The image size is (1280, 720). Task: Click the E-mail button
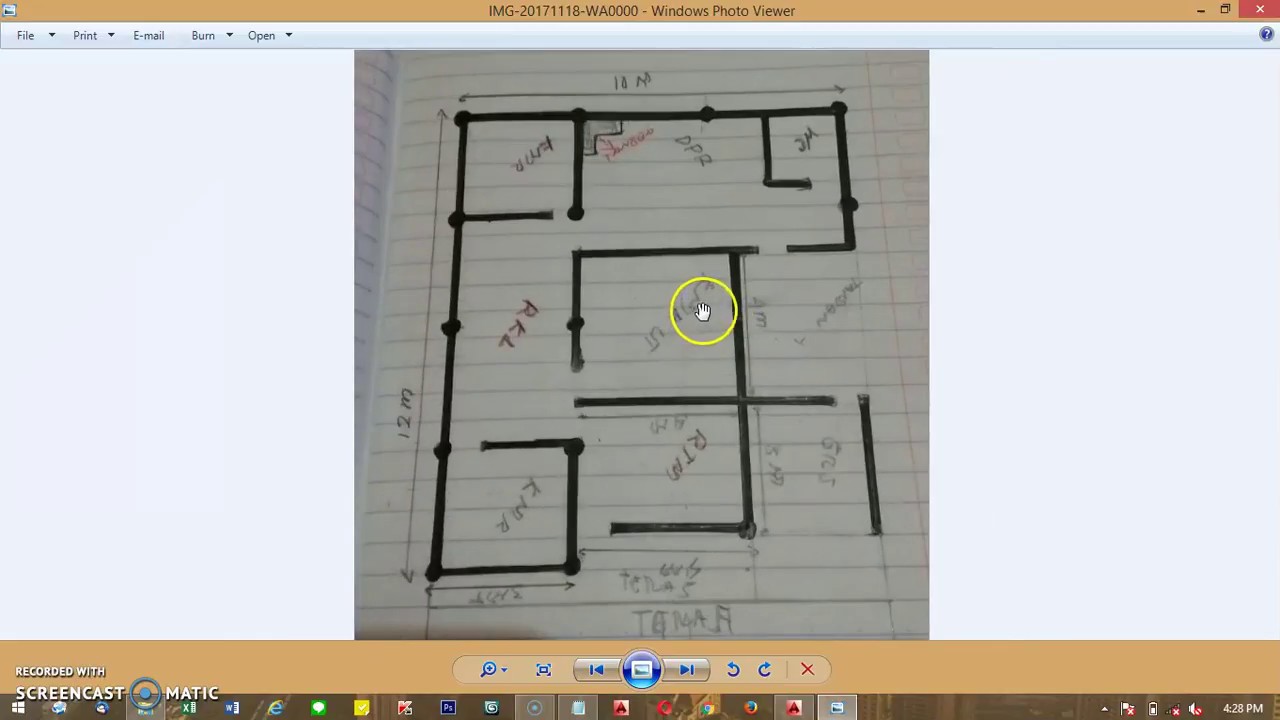[148, 36]
